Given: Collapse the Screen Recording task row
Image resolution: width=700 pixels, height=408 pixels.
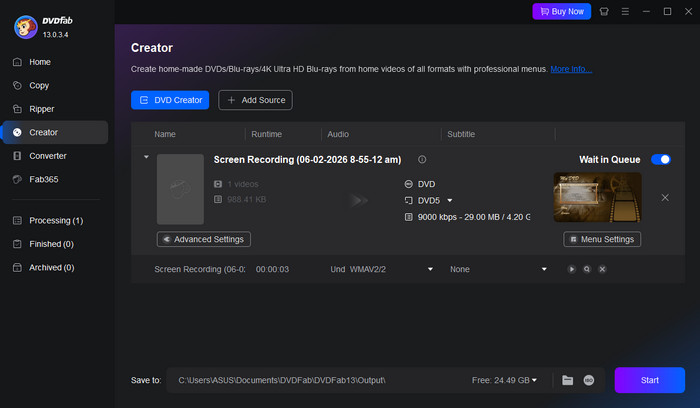Looking at the screenshot, I should [146, 157].
